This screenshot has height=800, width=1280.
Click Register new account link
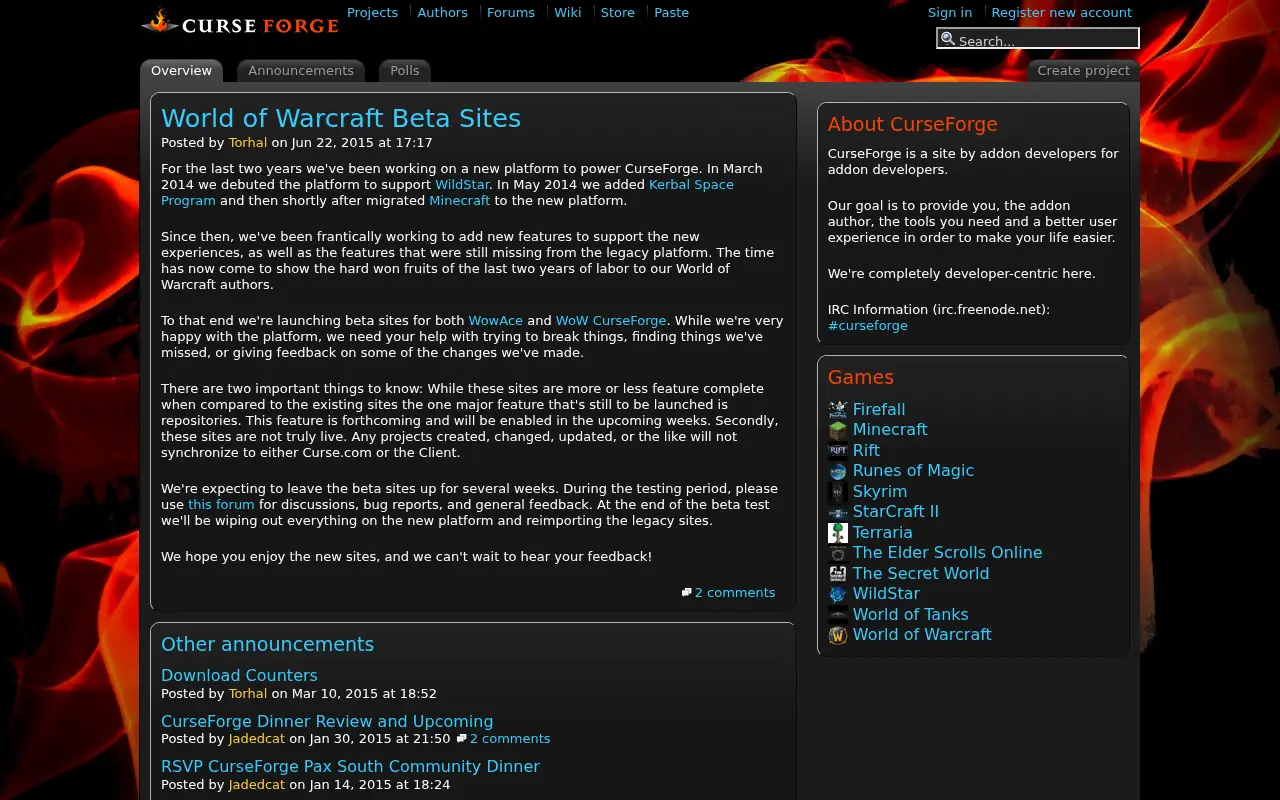(1062, 13)
